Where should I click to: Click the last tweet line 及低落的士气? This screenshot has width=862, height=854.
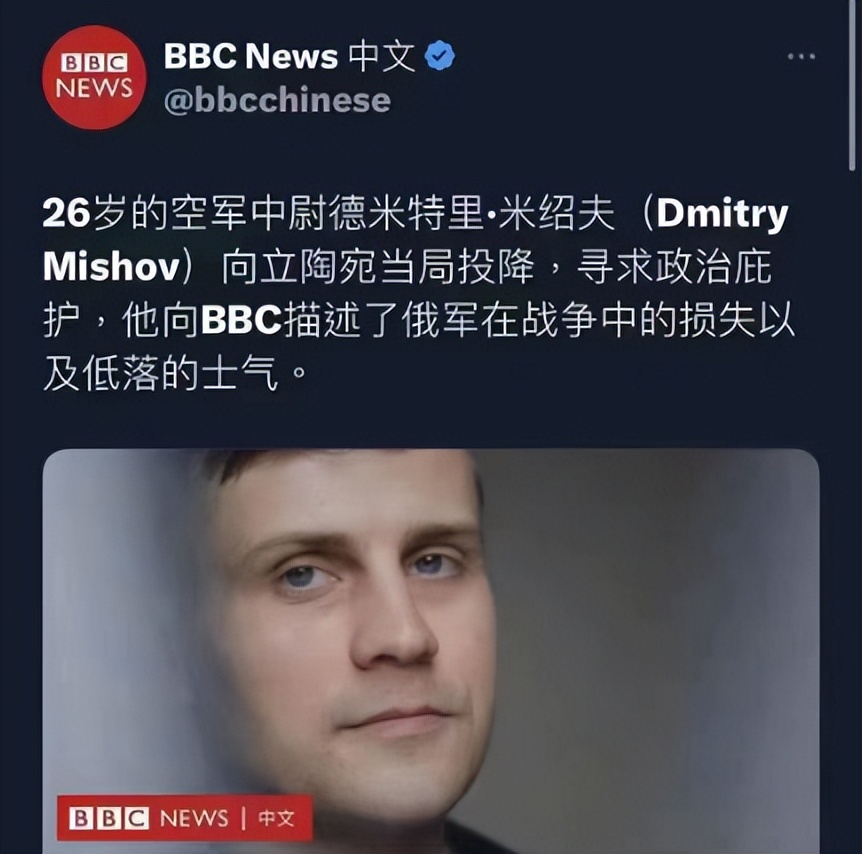click(x=161, y=373)
